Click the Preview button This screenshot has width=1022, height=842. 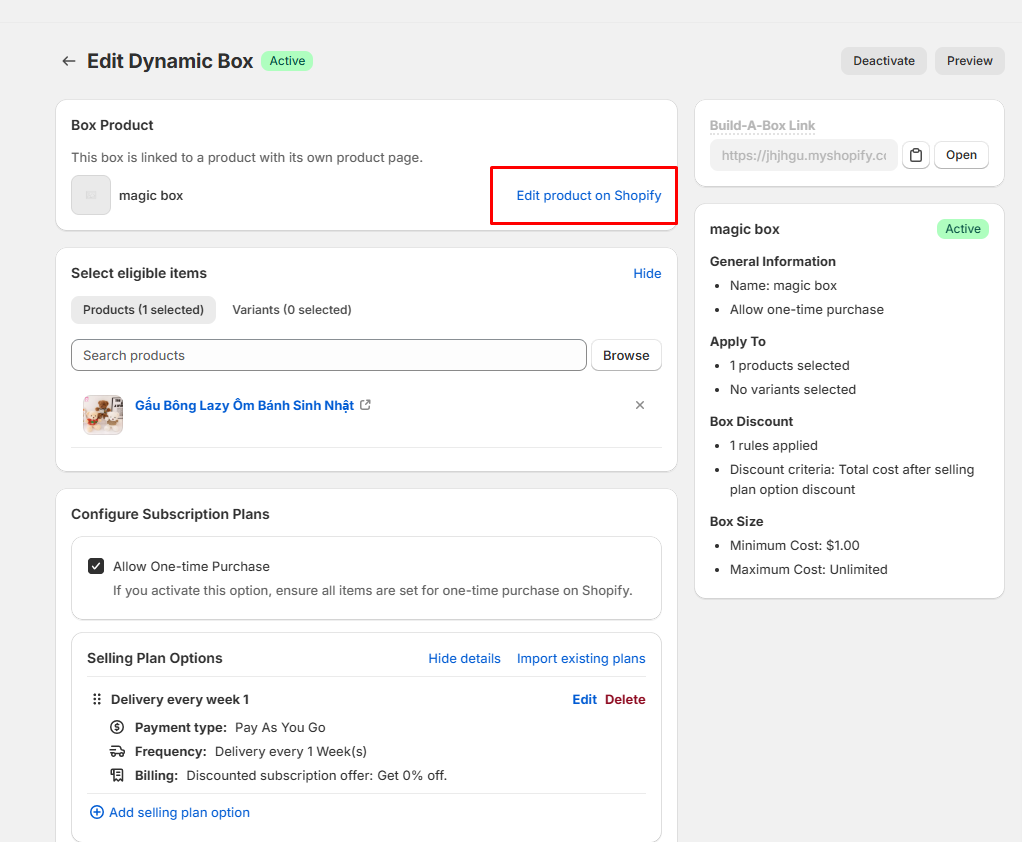[969, 61]
